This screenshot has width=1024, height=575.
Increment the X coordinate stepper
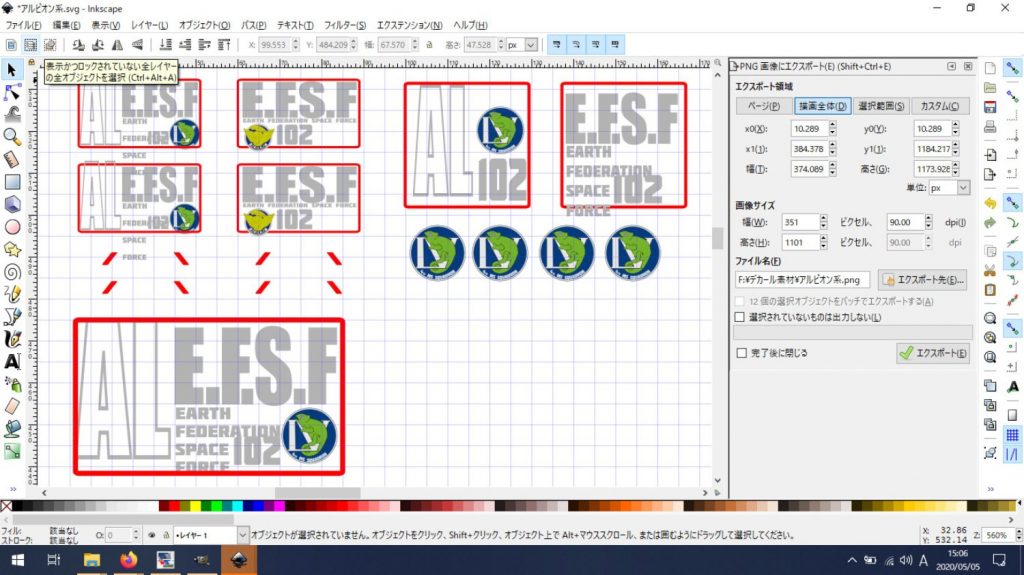pyautogui.click(x=296, y=41)
